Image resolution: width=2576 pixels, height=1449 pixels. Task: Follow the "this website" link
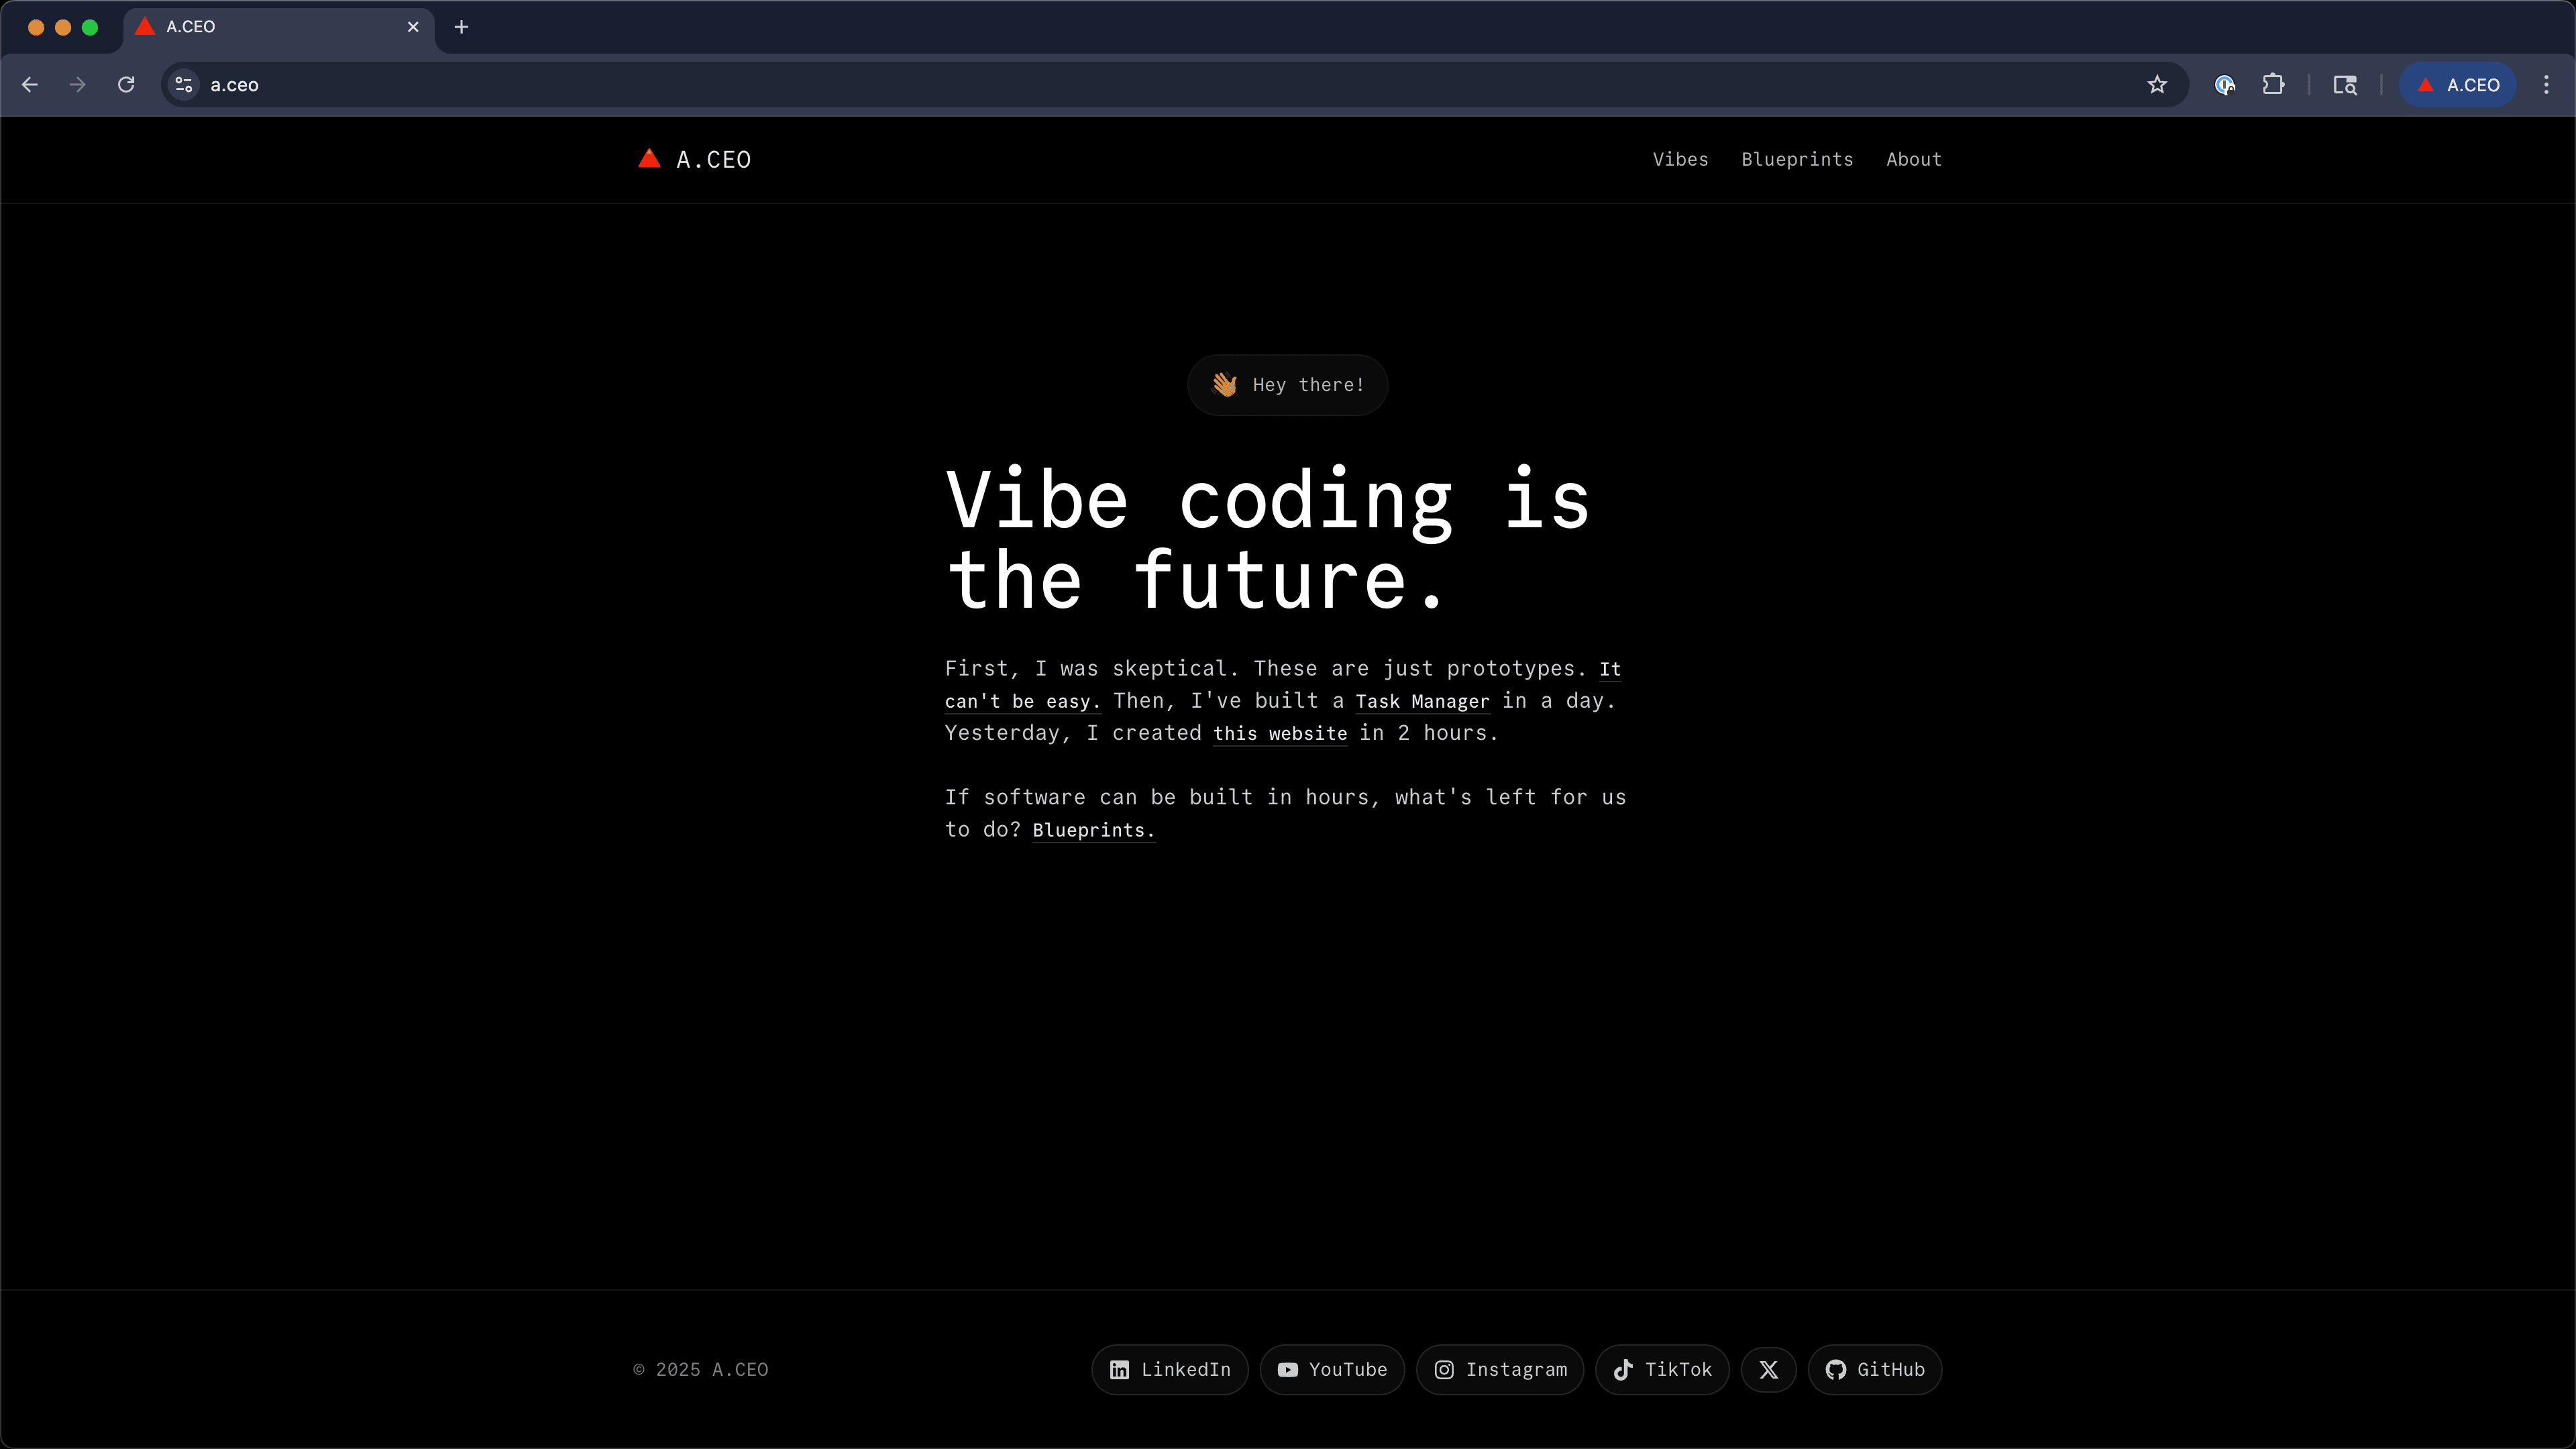point(1280,733)
